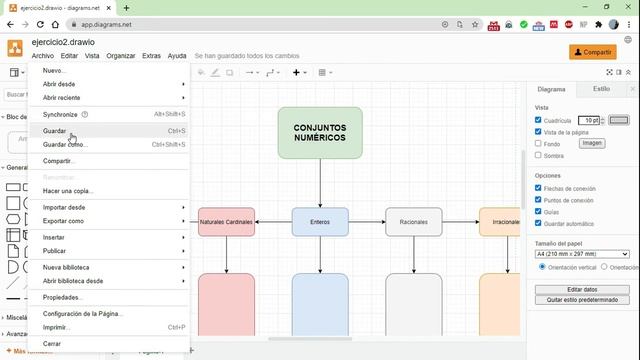This screenshot has width=640, height=360.
Task: Expand the Insertar submenu
Action: (x=108, y=237)
